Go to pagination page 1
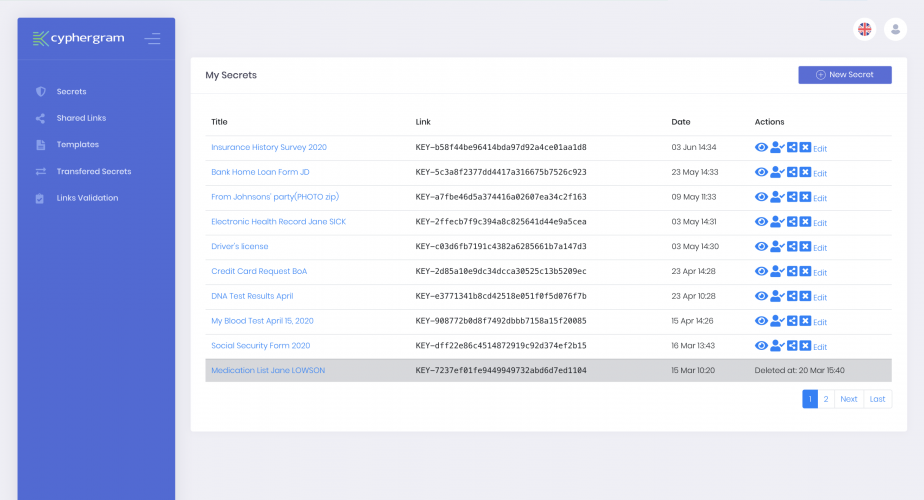The height and width of the screenshot is (500, 924). 810,399
